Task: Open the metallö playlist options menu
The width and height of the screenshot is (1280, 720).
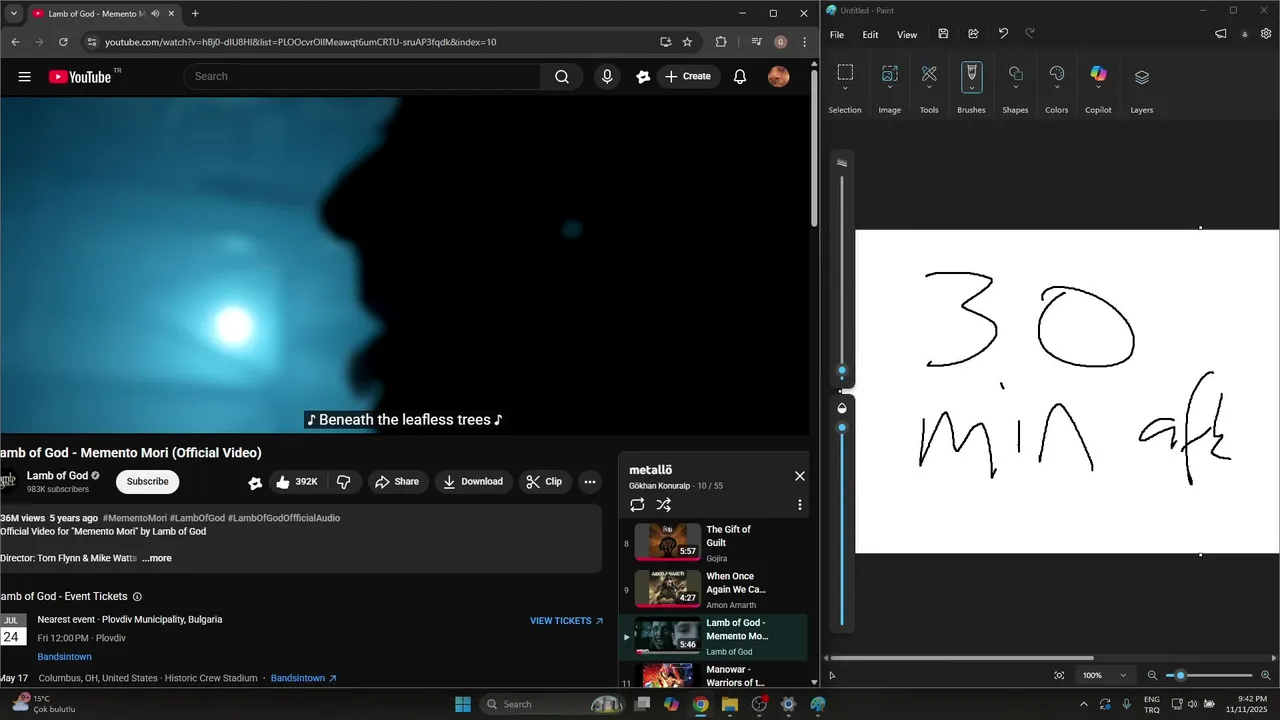Action: tap(799, 505)
